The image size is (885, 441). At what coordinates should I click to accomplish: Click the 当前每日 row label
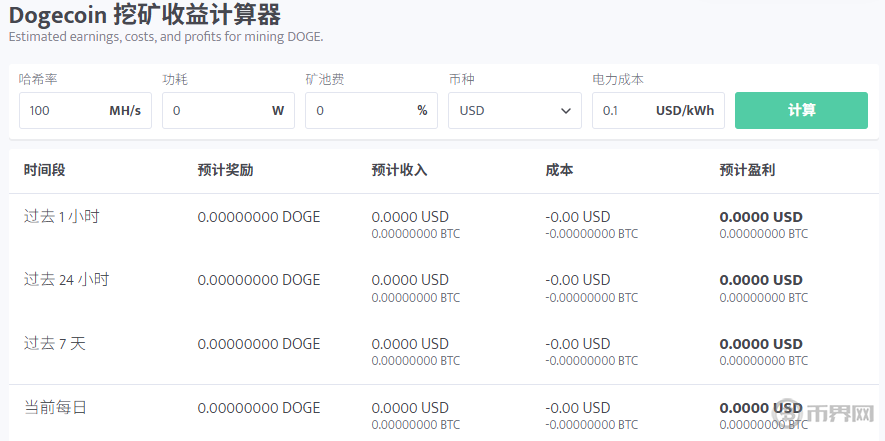click(x=55, y=407)
